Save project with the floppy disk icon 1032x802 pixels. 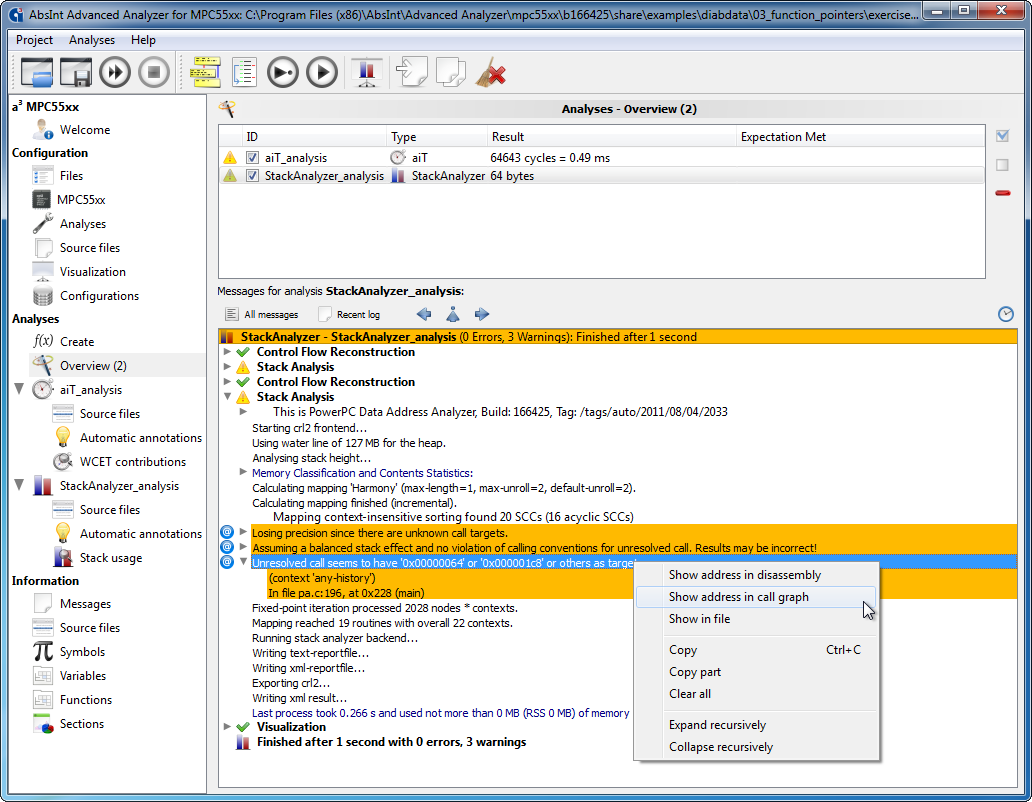pos(76,72)
